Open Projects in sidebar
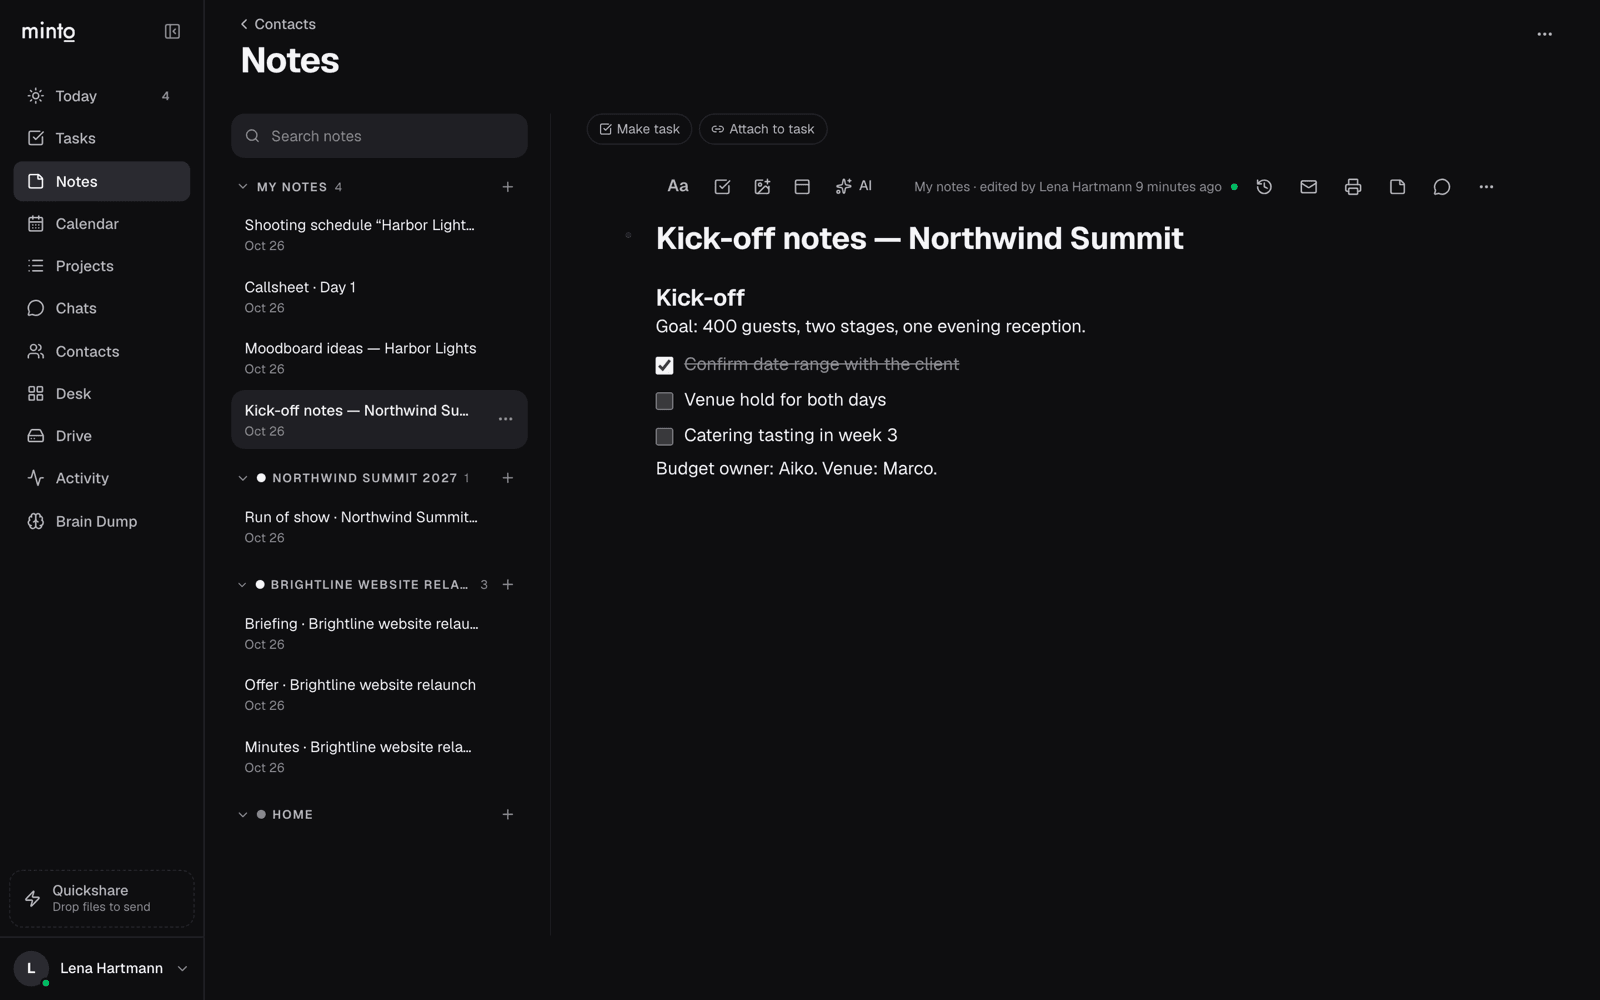The width and height of the screenshot is (1600, 1000). tap(101, 266)
